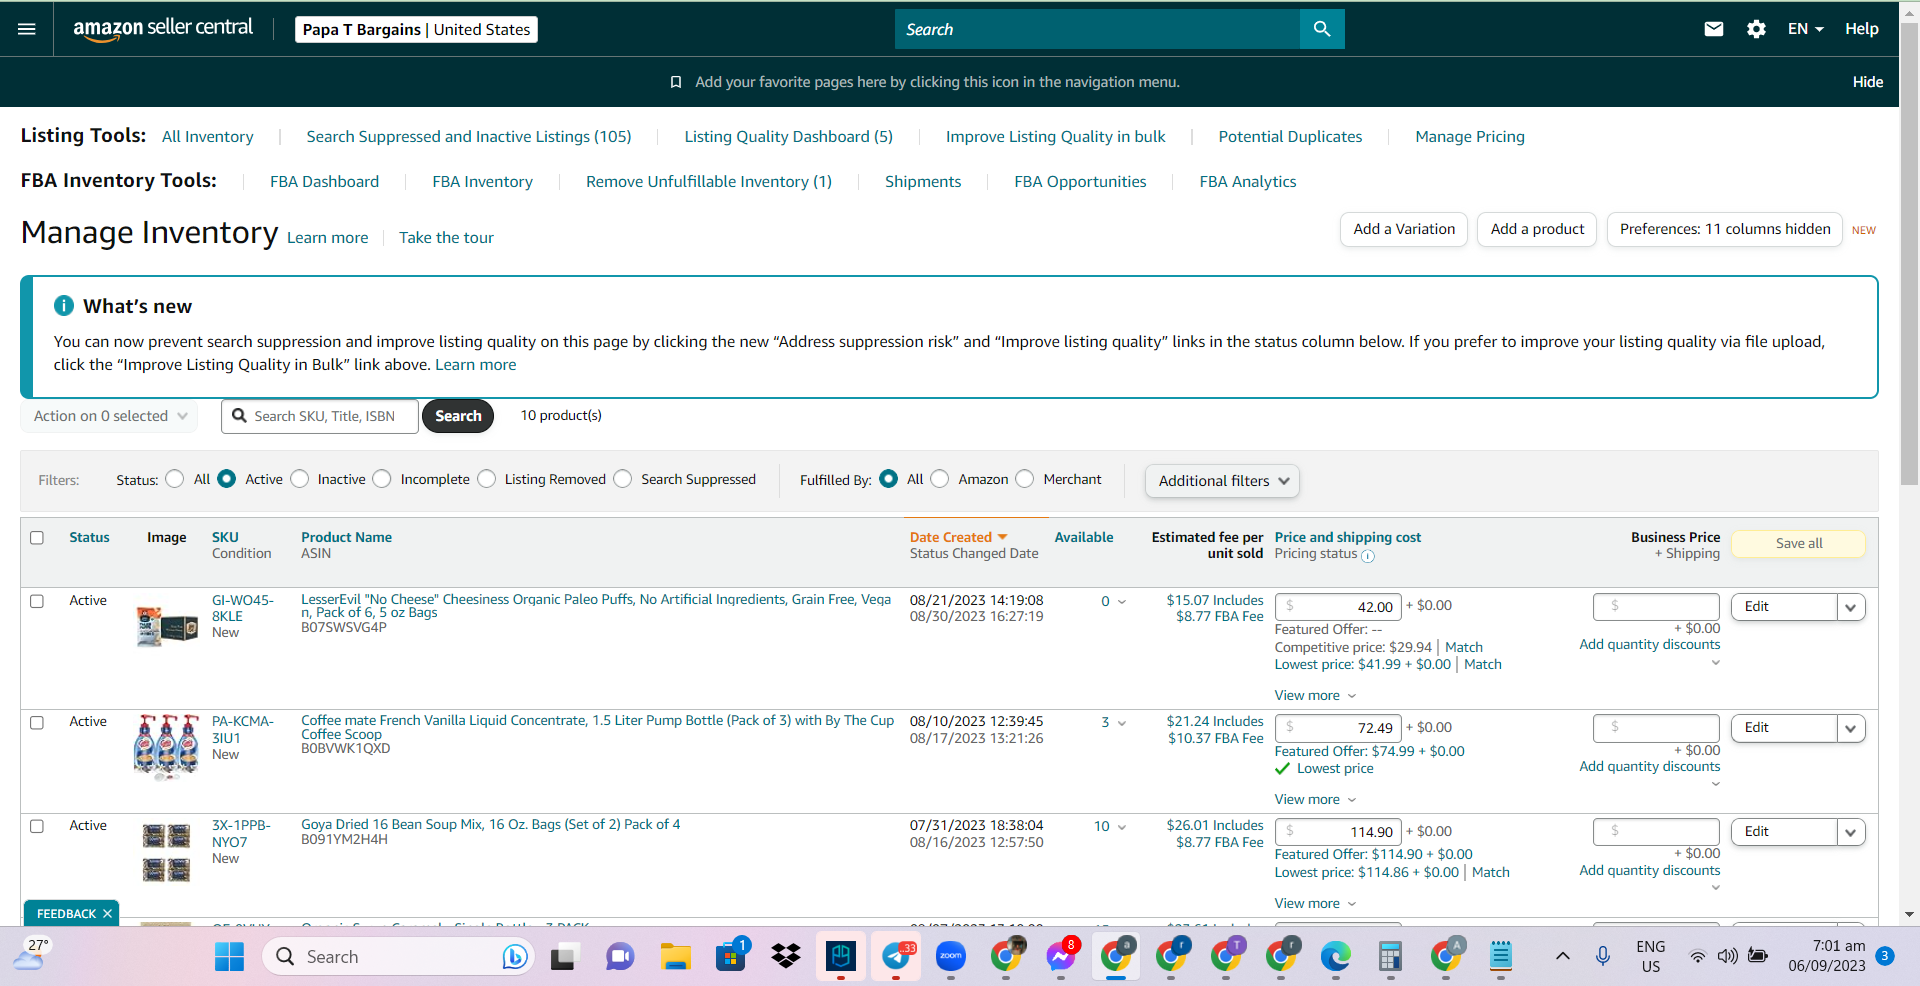Viewport: 1920px width, 986px height.
Task: Hide the favorites banner
Action: [x=1868, y=82]
